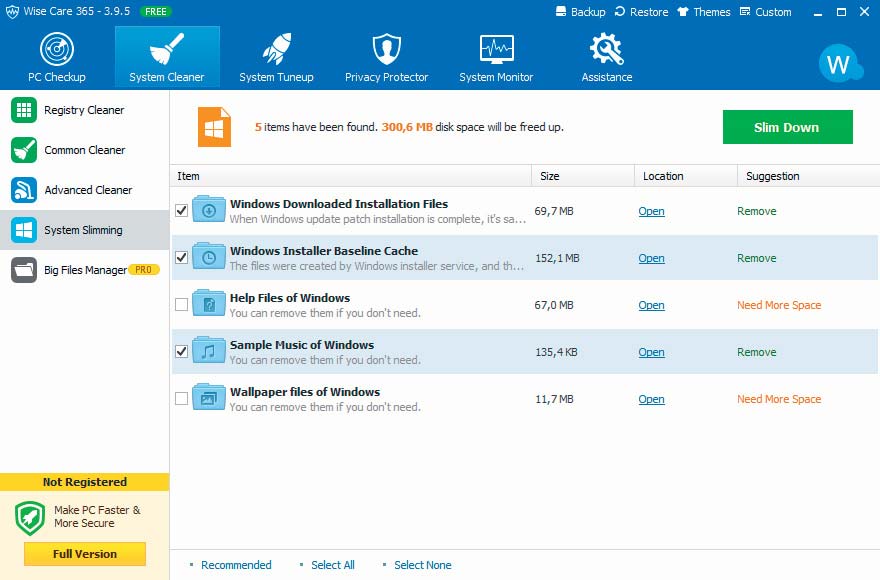The width and height of the screenshot is (880, 580).
Task: Open location of Sample Music of Windows
Action: (x=651, y=352)
